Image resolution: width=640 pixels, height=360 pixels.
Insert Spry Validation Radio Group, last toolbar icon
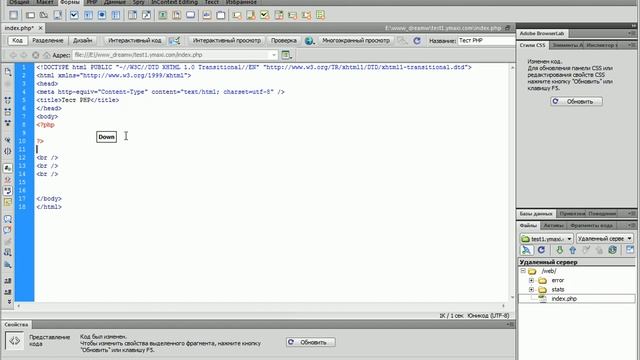tap(320, 15)
